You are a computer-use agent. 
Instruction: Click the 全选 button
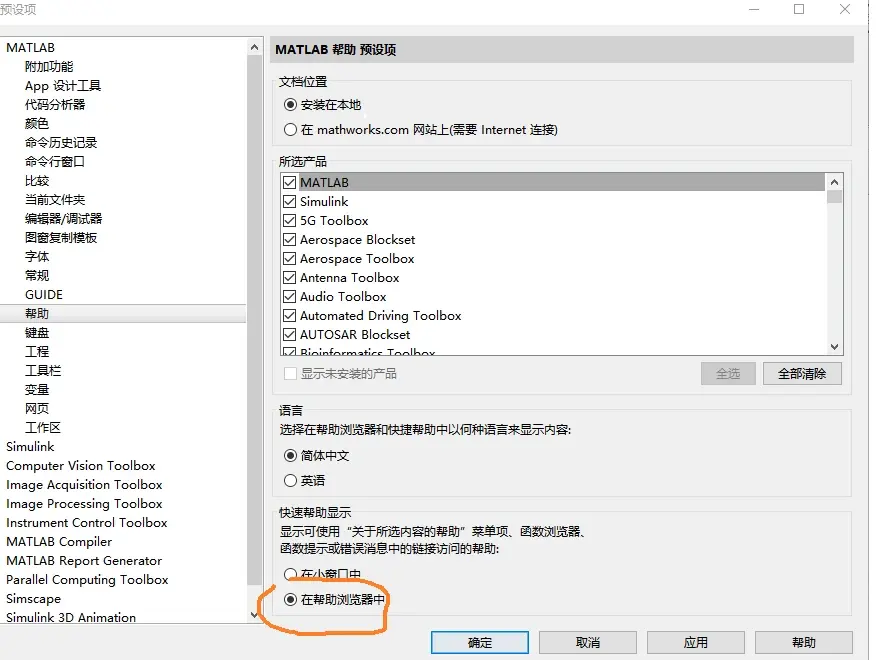pos(728,373)
